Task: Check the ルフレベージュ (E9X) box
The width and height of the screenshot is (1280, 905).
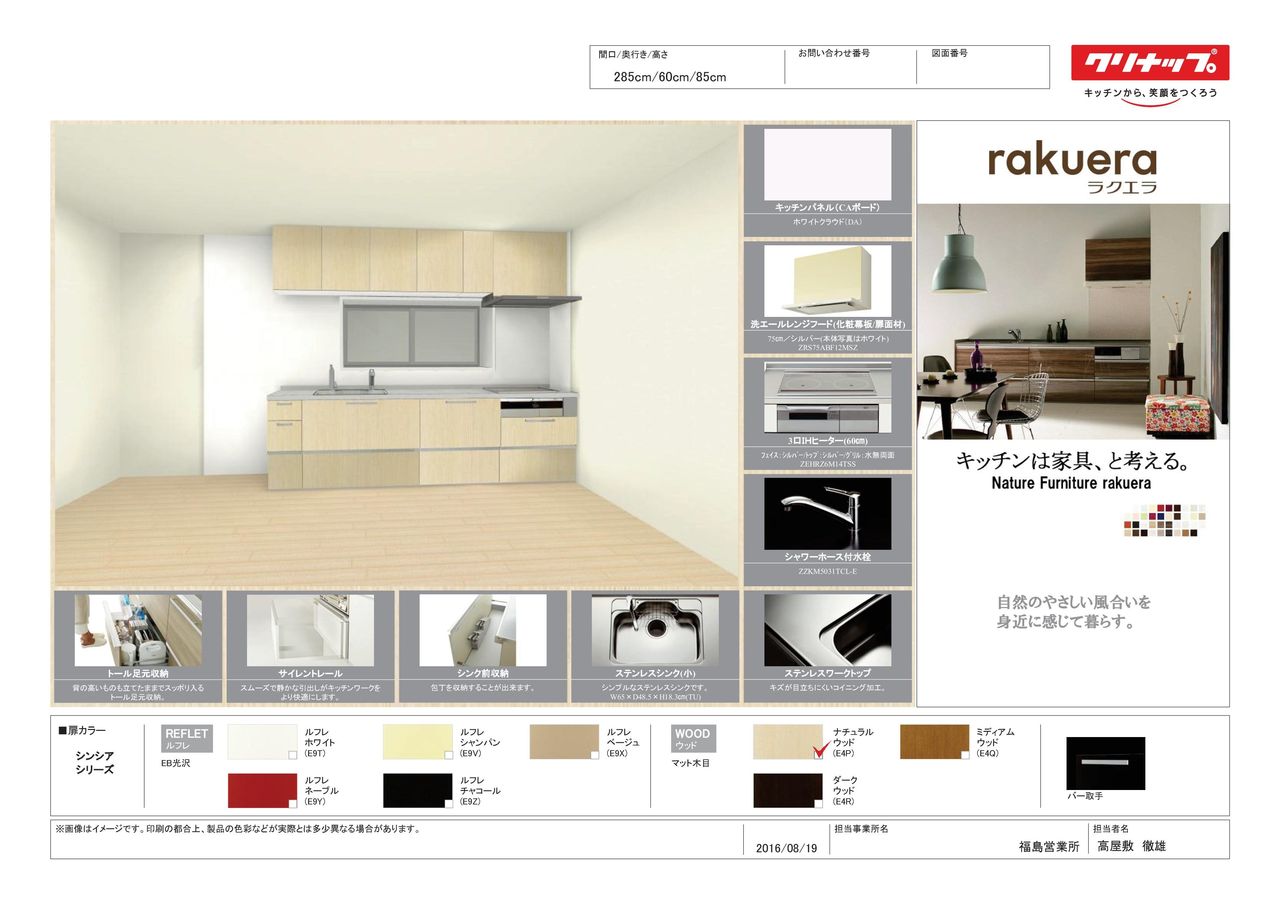Action: click(x=593, y=755)
